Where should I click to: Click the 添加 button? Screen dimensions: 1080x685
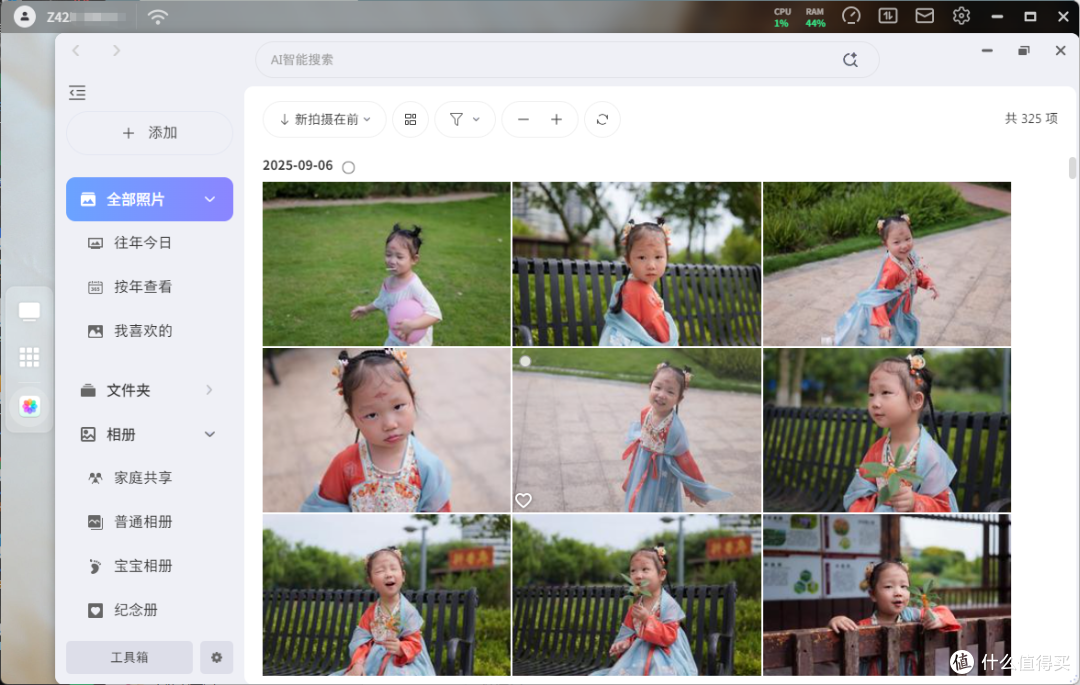tap(149, 133)
